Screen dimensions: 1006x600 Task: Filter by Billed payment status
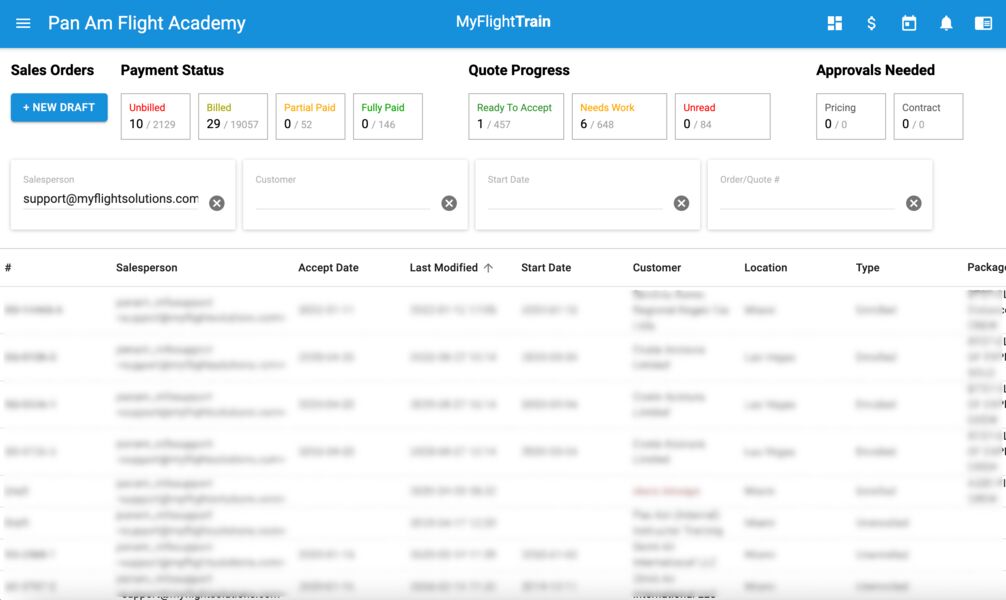pos(233,116)
